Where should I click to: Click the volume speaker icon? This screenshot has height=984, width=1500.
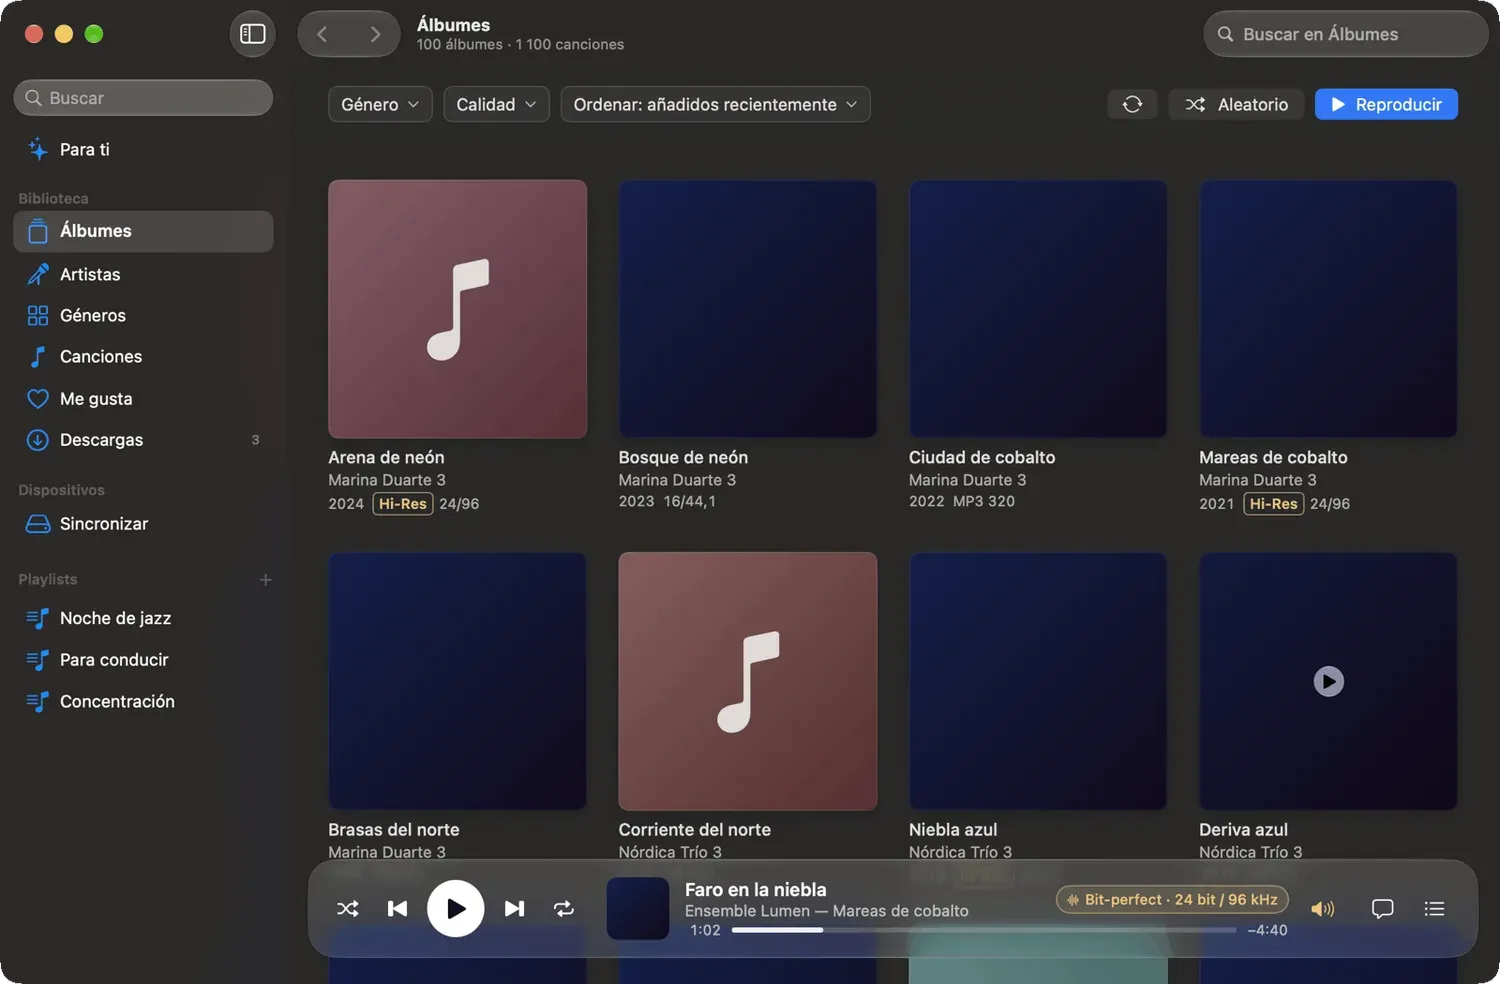tap(1322, 908)
